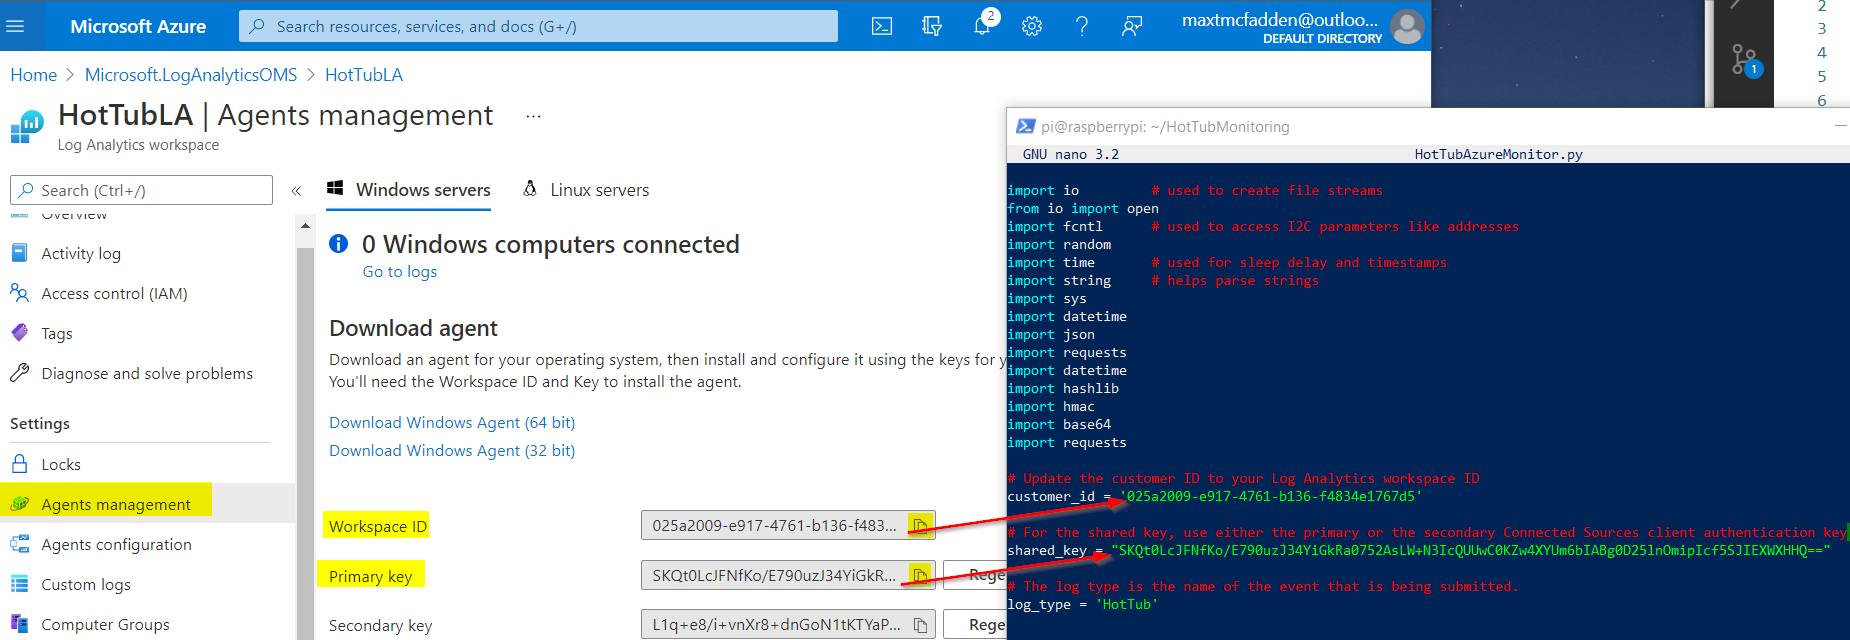This screenshot has height=640, width=1850.
Task: Collapse the left navigation menu
Action: (296, 190)
